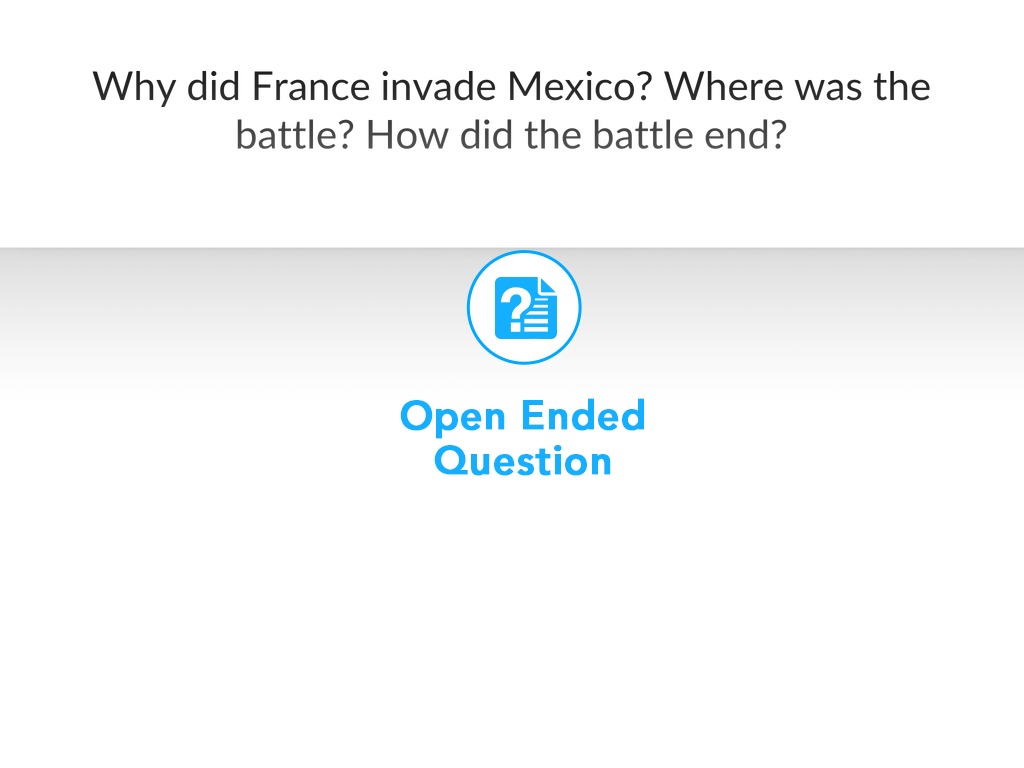The image size is (1024, 768).
Task: Select the 'Why did France invade Mexico?' text
Action: [x=372, y=87]
